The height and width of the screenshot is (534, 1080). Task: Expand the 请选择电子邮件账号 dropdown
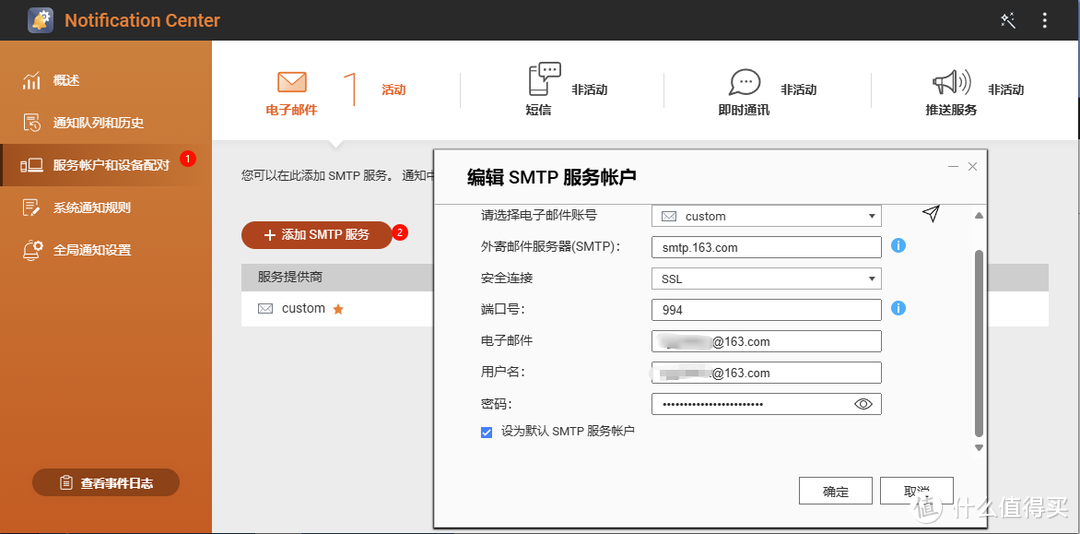(766, 216)
